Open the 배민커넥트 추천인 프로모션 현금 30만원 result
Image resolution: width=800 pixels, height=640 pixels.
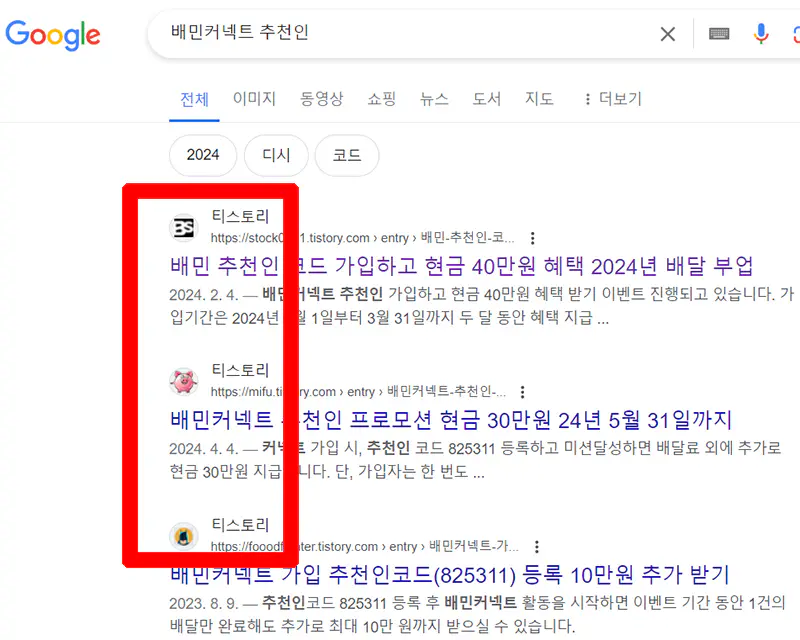[x=451, y=420]
